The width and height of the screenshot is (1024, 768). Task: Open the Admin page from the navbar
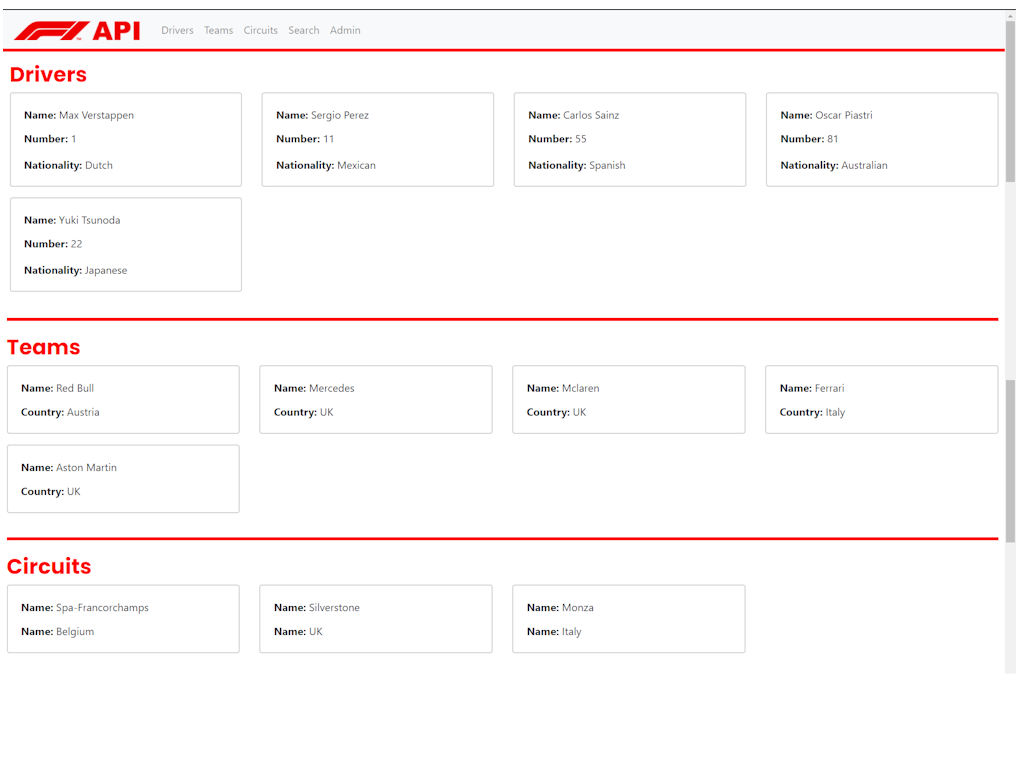click(x=345, y=31)
